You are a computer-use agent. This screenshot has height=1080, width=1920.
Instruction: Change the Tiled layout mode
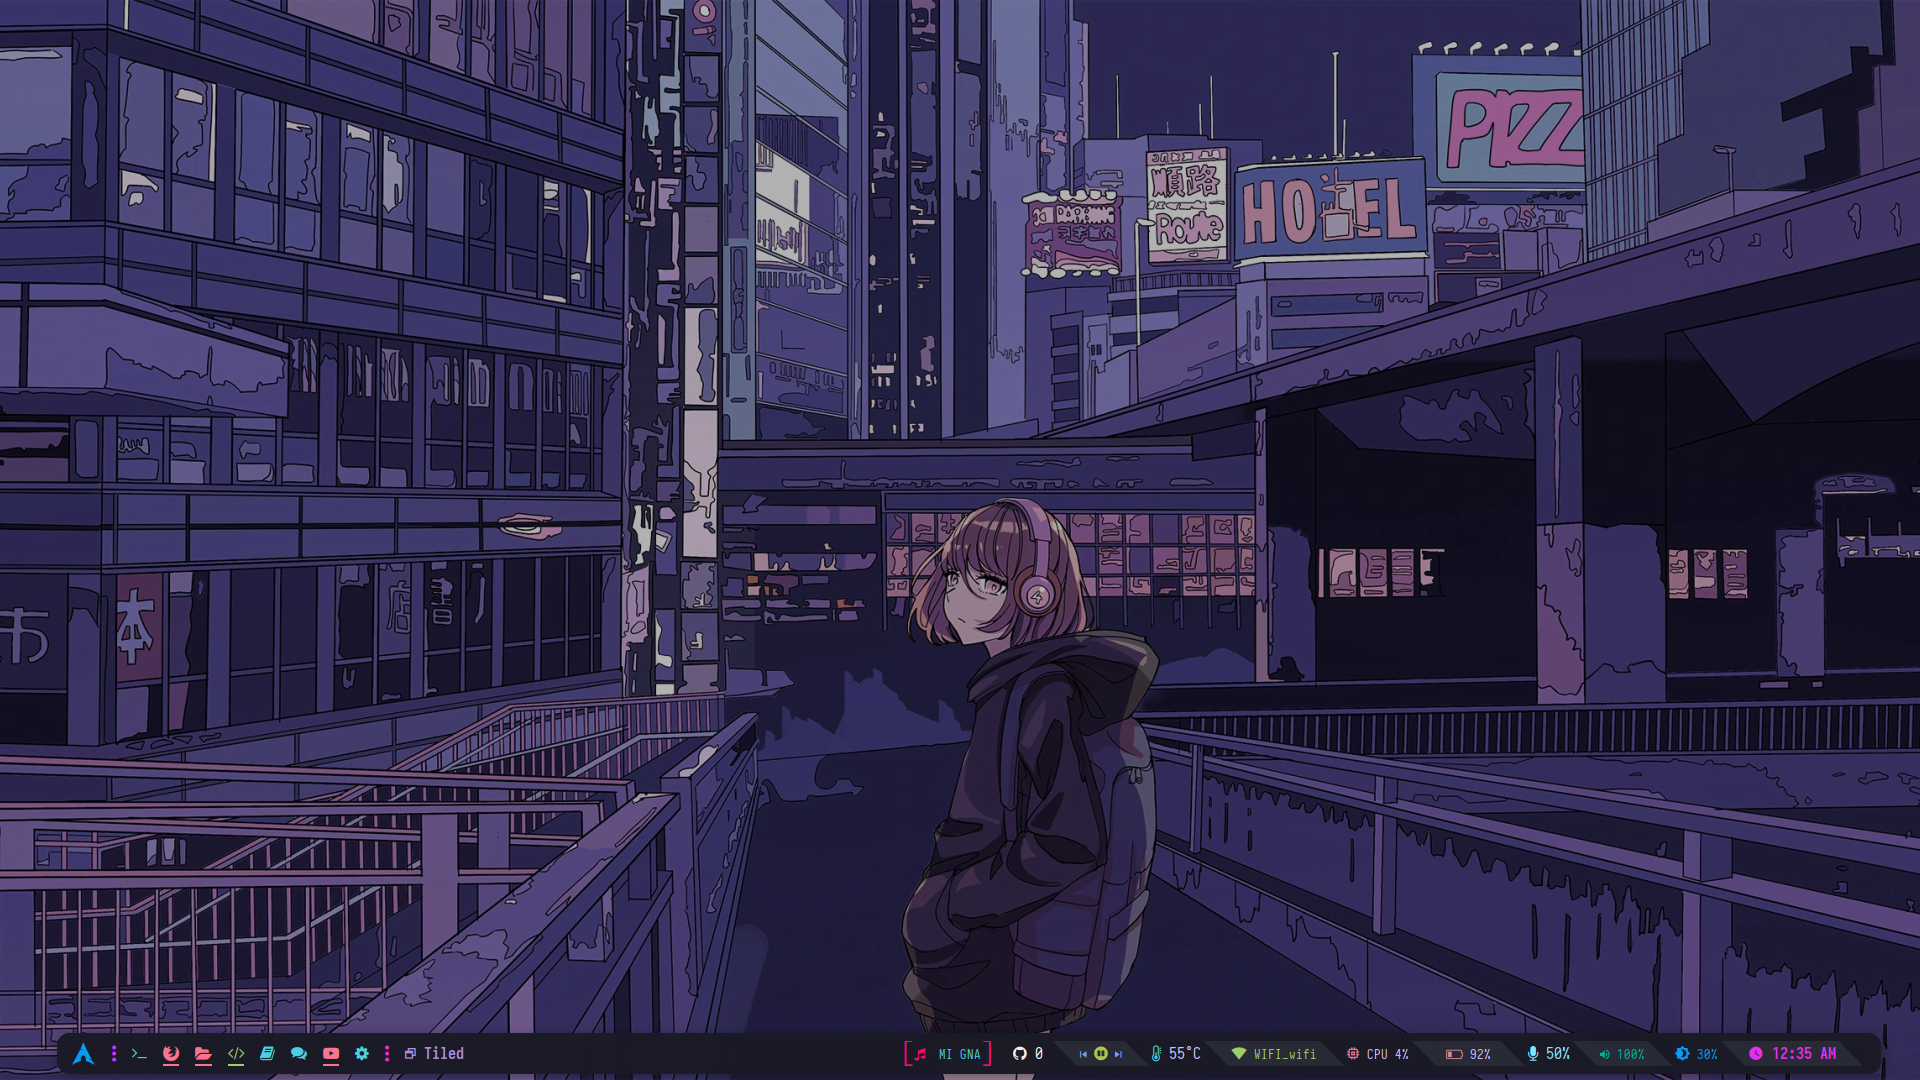(435, 1054)
